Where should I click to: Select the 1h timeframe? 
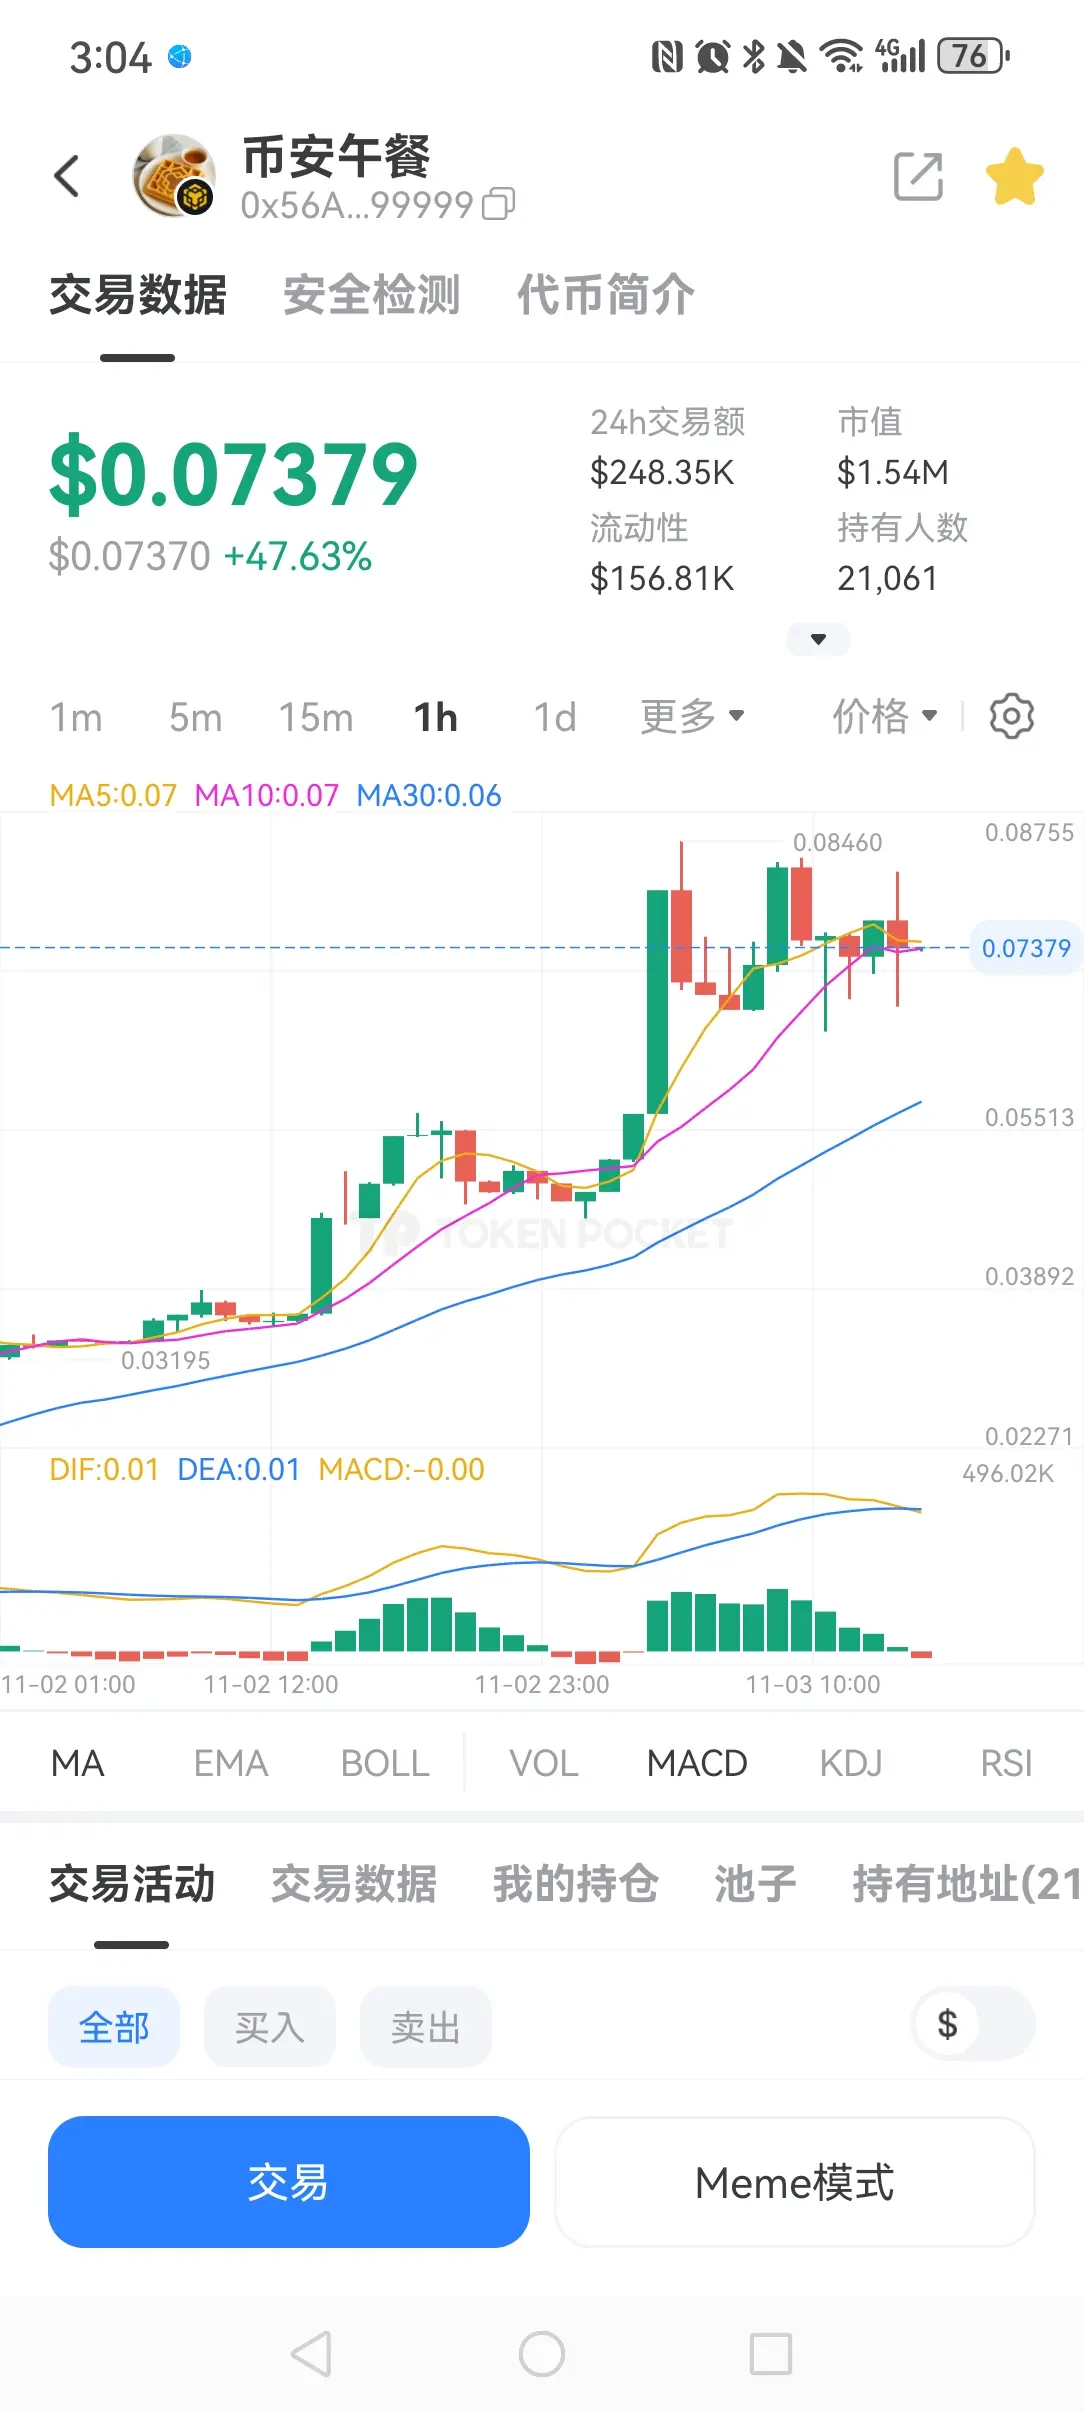click(436, 717)
